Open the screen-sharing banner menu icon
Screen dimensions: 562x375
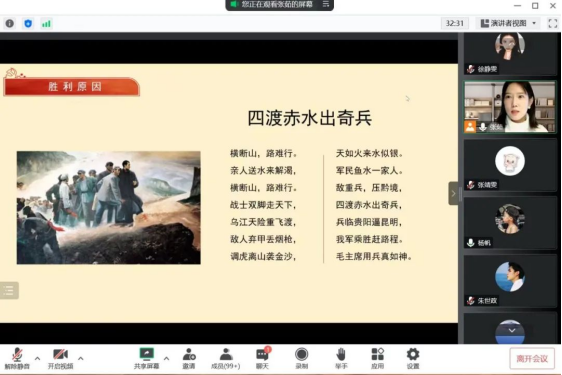point(326,4)
